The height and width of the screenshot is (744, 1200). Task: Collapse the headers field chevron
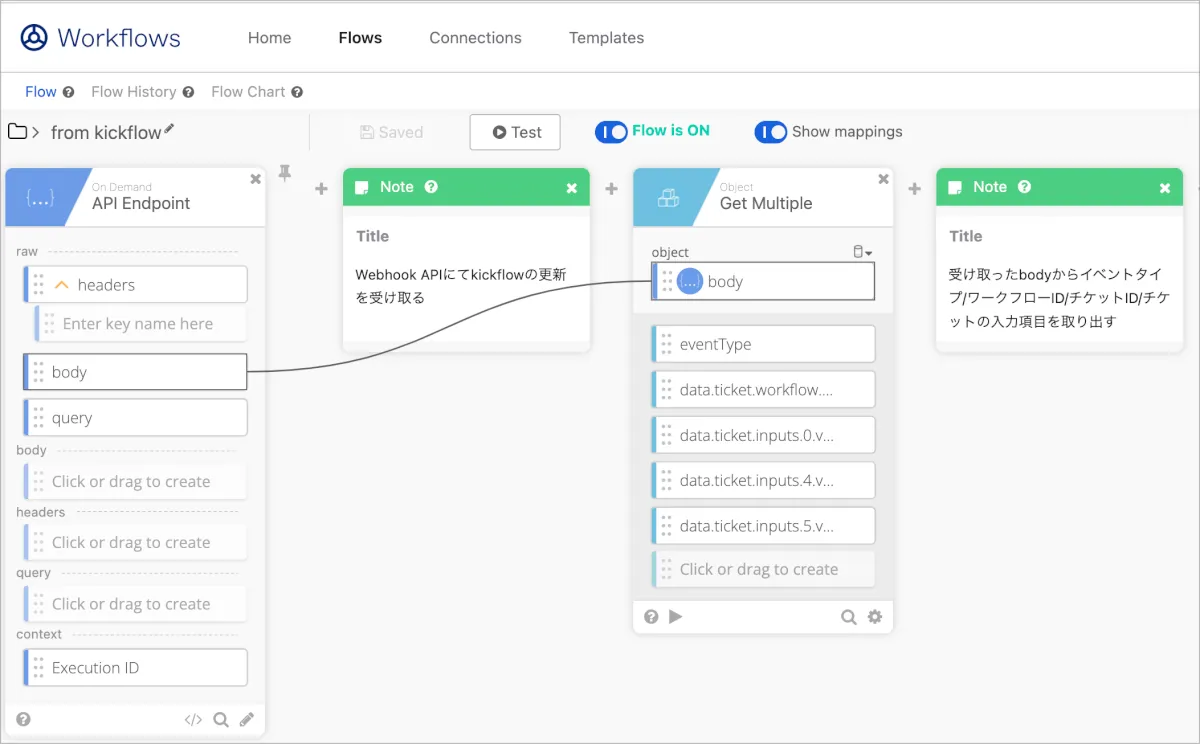[x=61, y=285]
